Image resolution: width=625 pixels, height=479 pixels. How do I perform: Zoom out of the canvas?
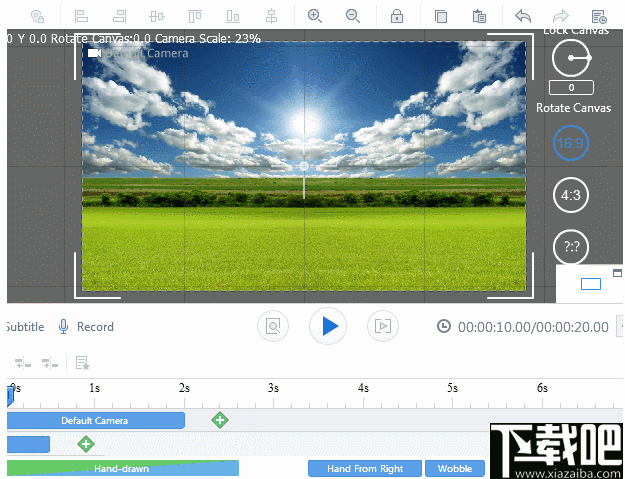[353, 16]
